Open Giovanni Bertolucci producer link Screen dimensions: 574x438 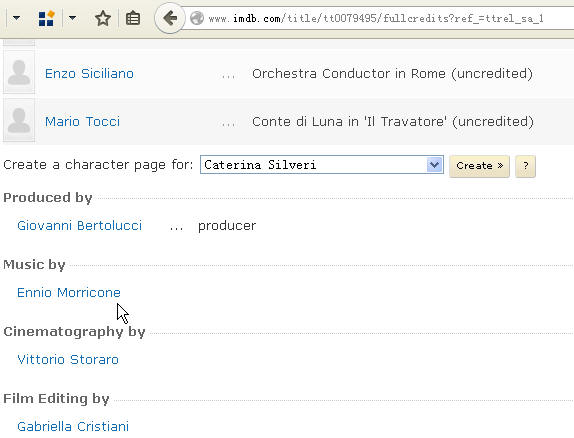(x=79, y=226)
